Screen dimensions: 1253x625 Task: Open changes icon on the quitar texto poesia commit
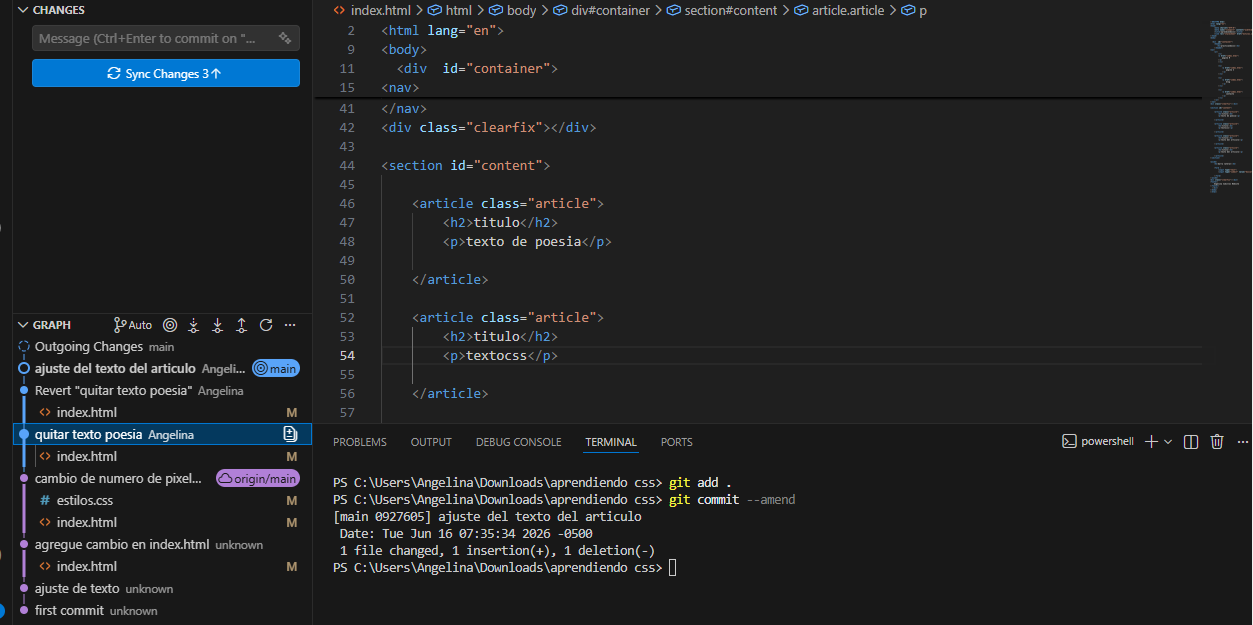tap(290, 434)
